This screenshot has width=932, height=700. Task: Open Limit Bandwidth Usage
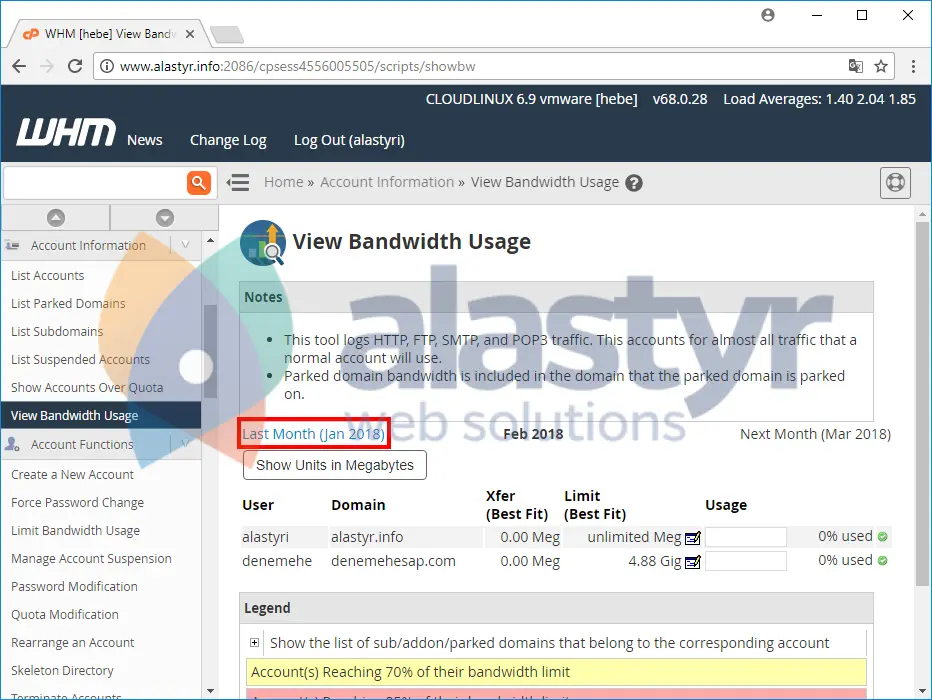[75, 531]
